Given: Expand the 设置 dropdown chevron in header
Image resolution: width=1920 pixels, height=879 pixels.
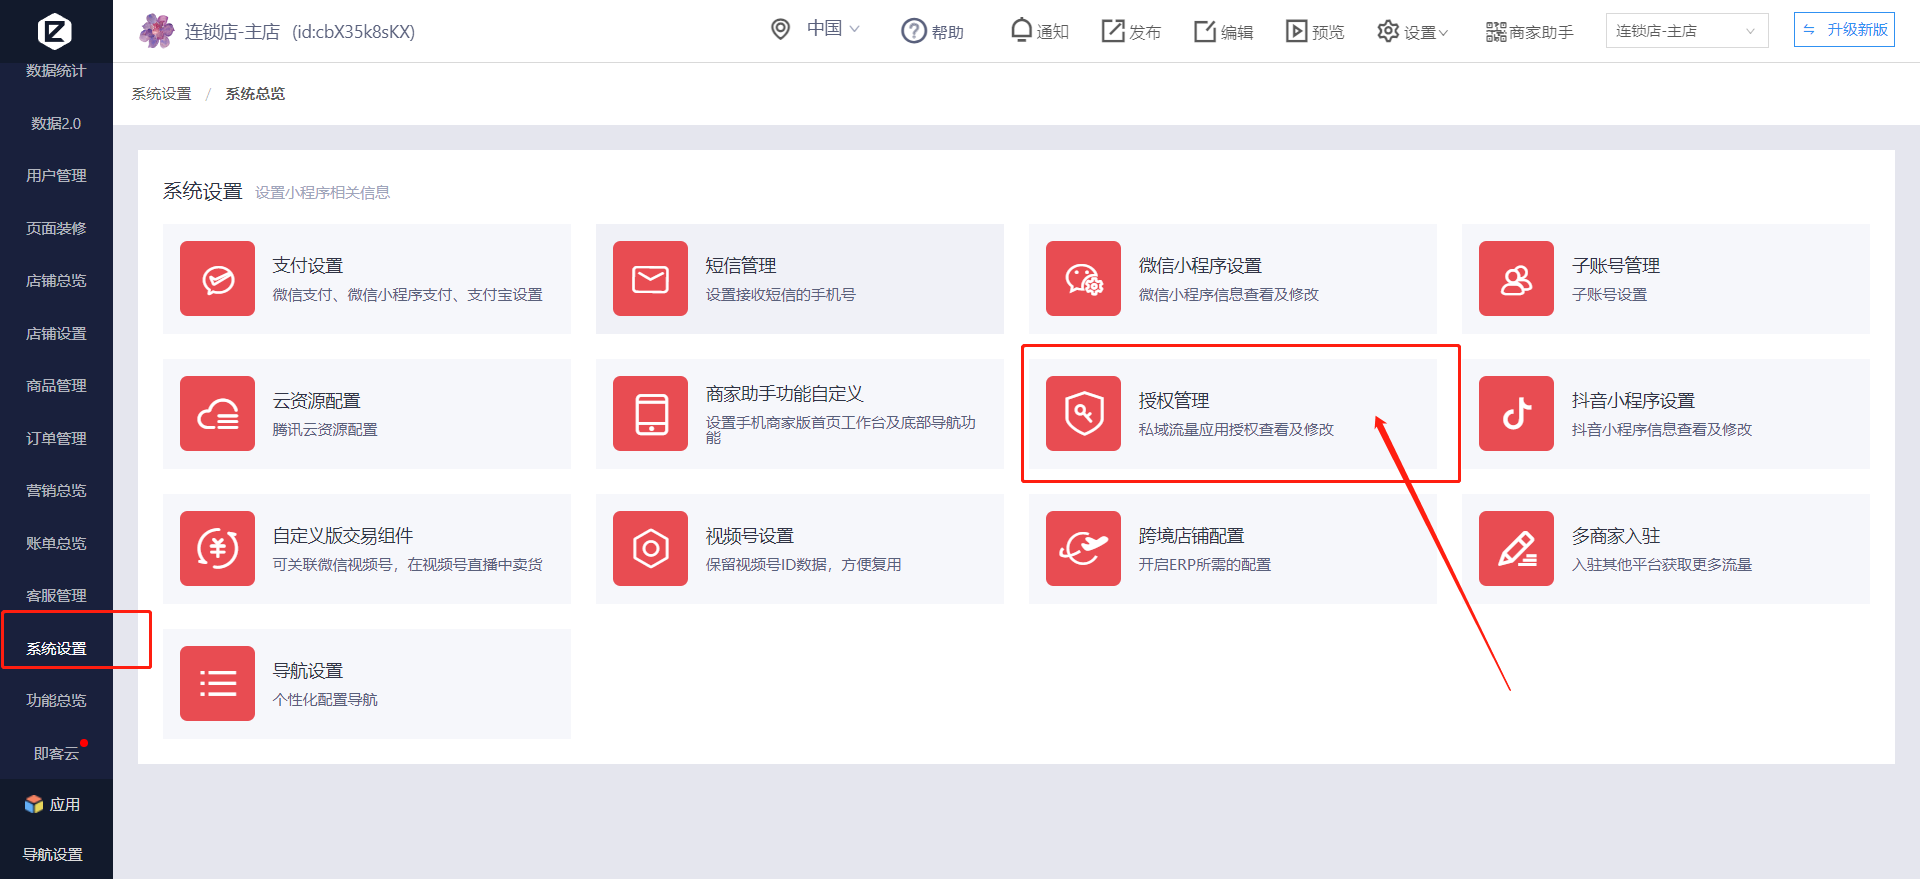Looking at the screenshot, I should [1443, 33].
